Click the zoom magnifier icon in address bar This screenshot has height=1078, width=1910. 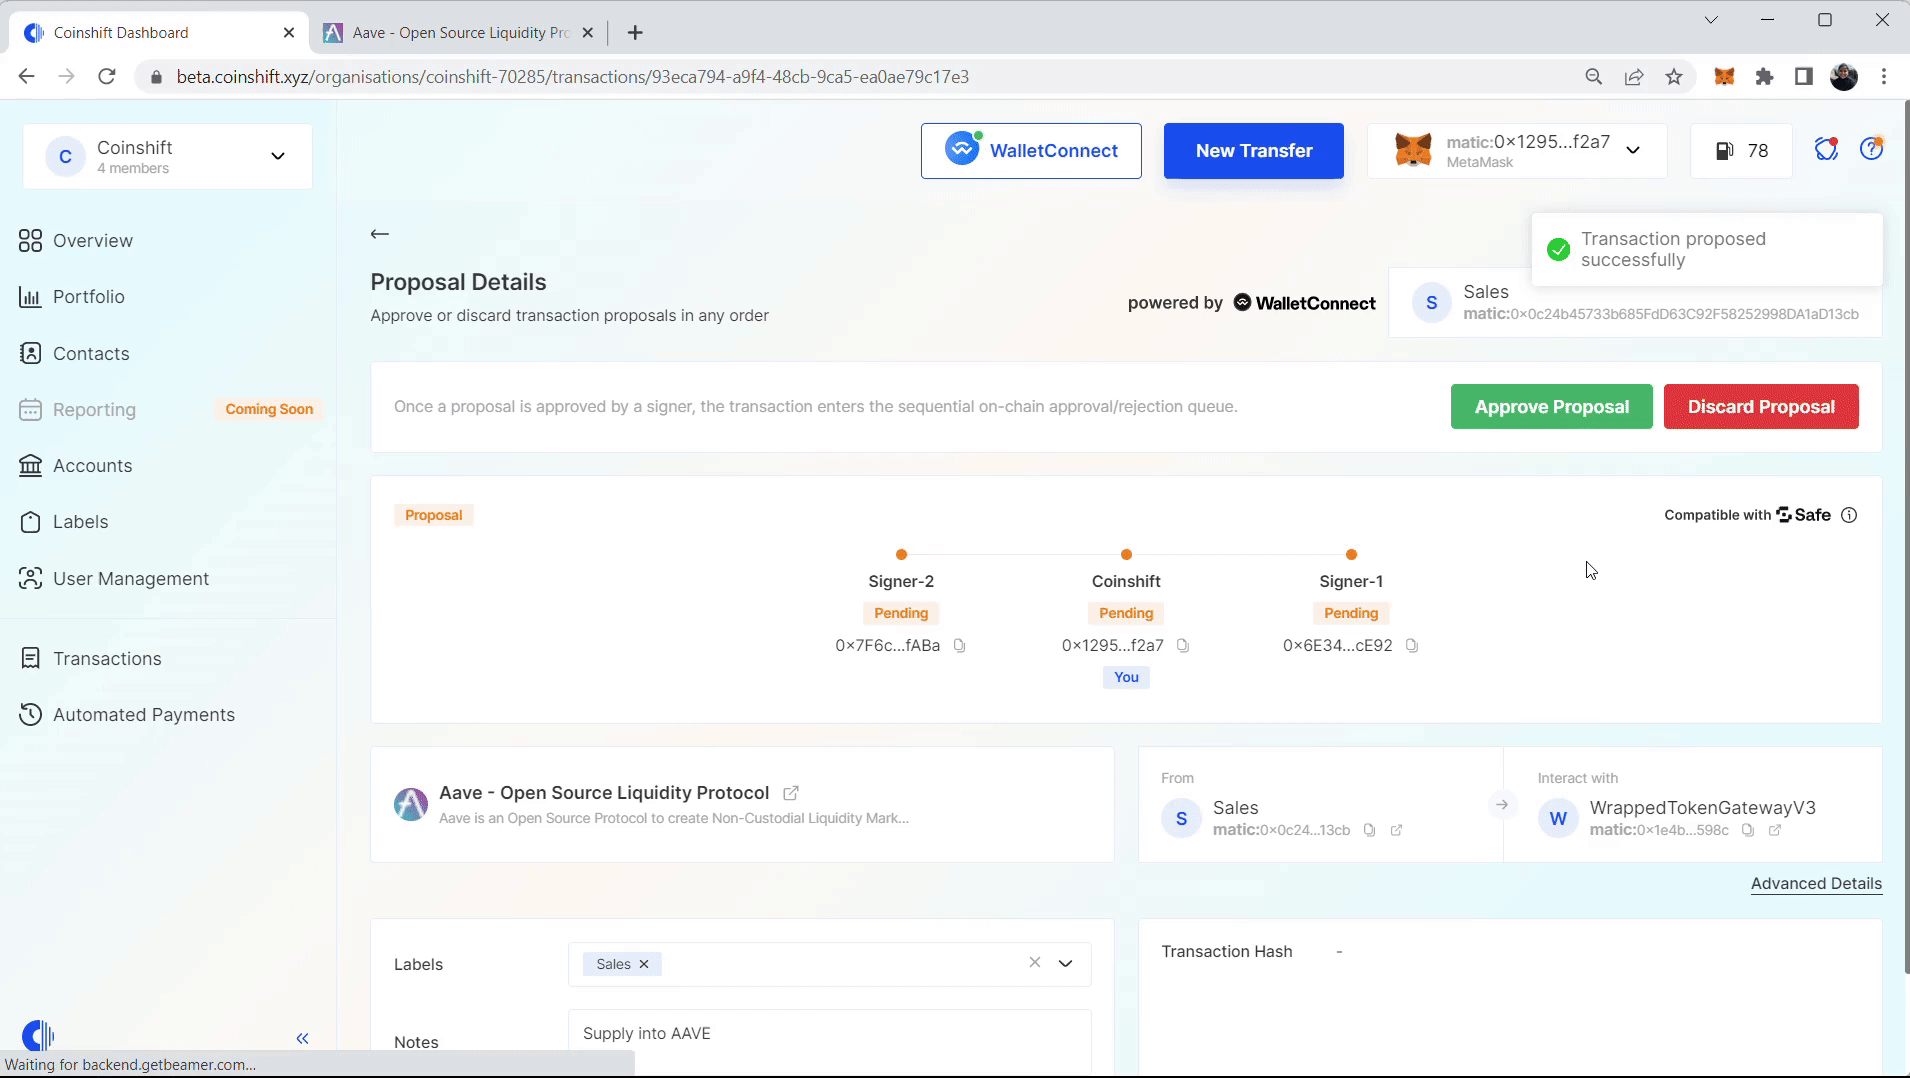pos(1594,77)
